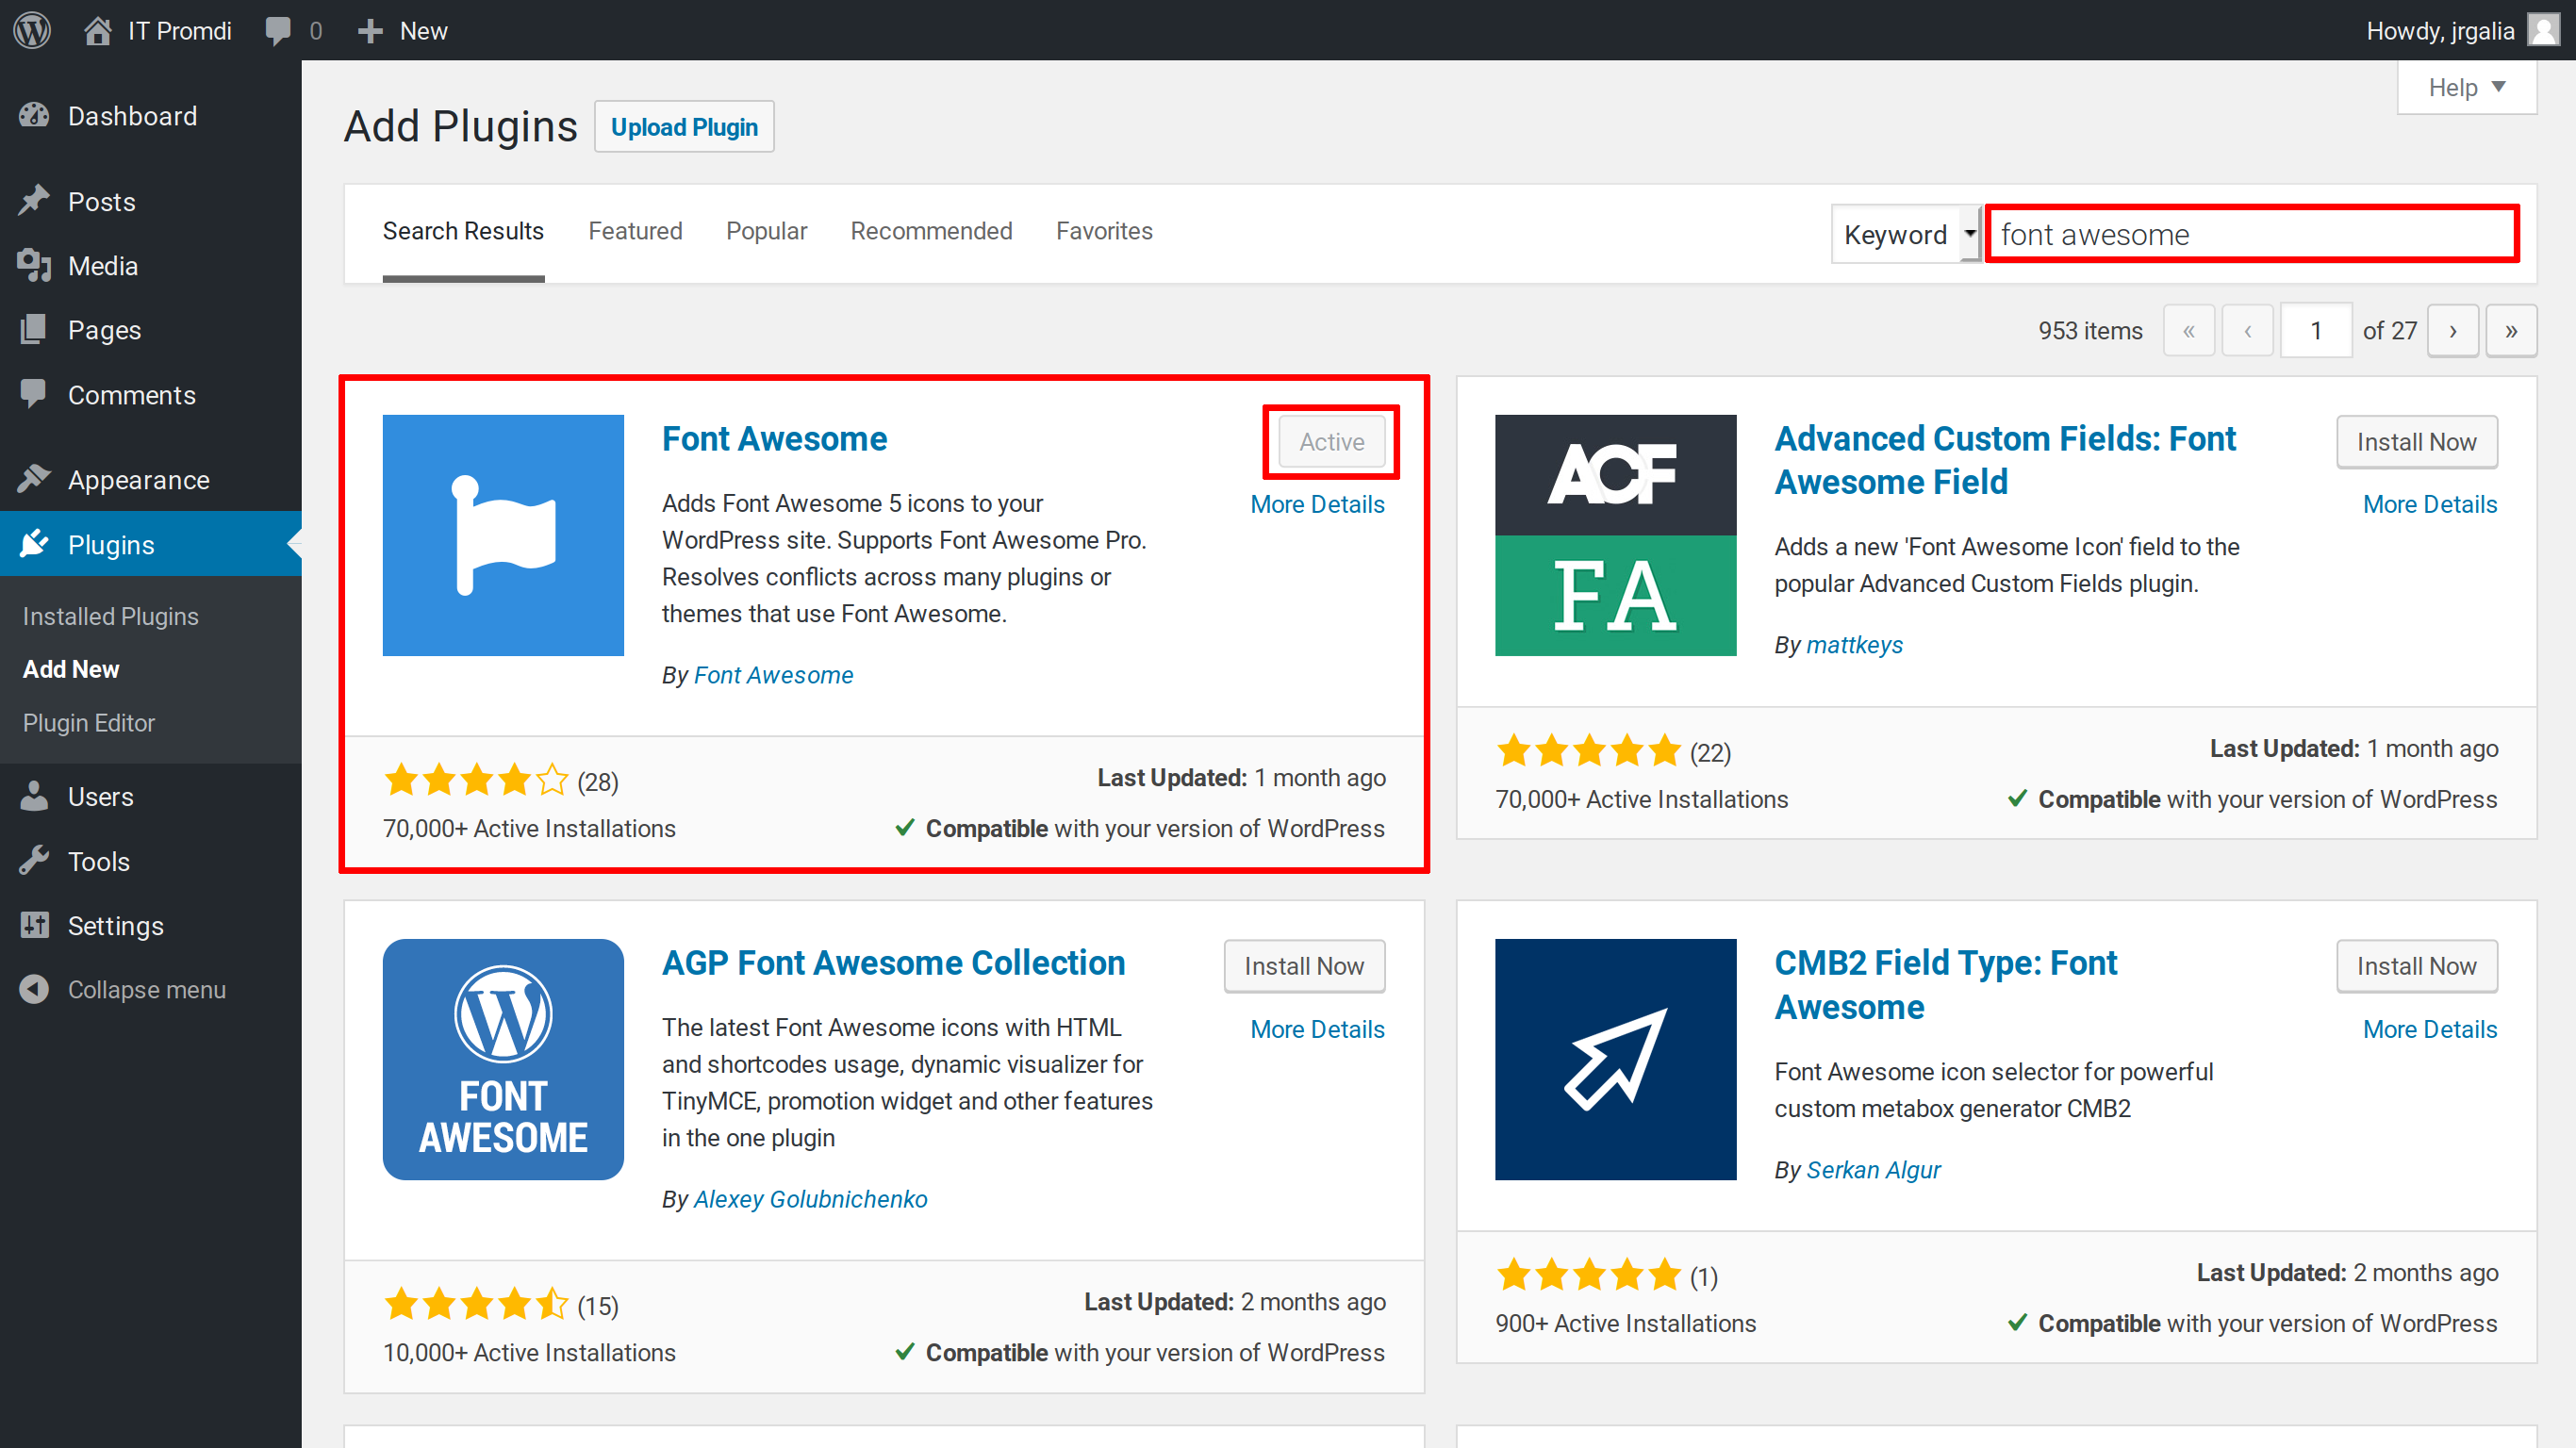Open AGP Font Awesome Collection title
Viewport: 2576px width, 1448px height.
(x=893, y=963)
